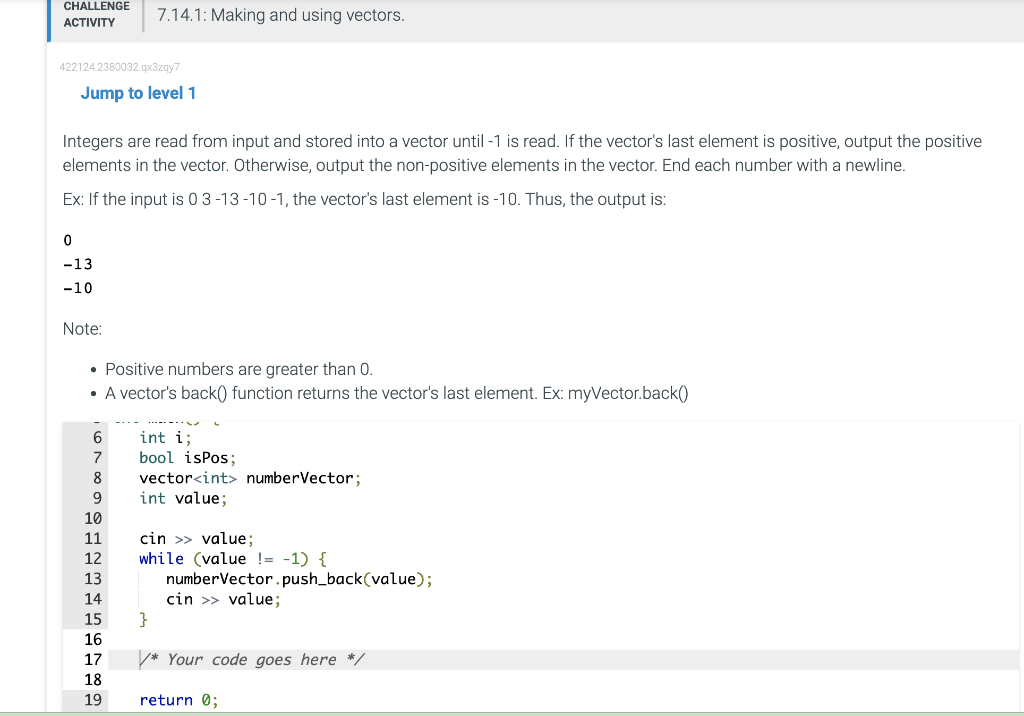This screenshot has width=1024, height=716.
Task: Place cursor on the Your code goes here comment
Action: pos(251,659)
